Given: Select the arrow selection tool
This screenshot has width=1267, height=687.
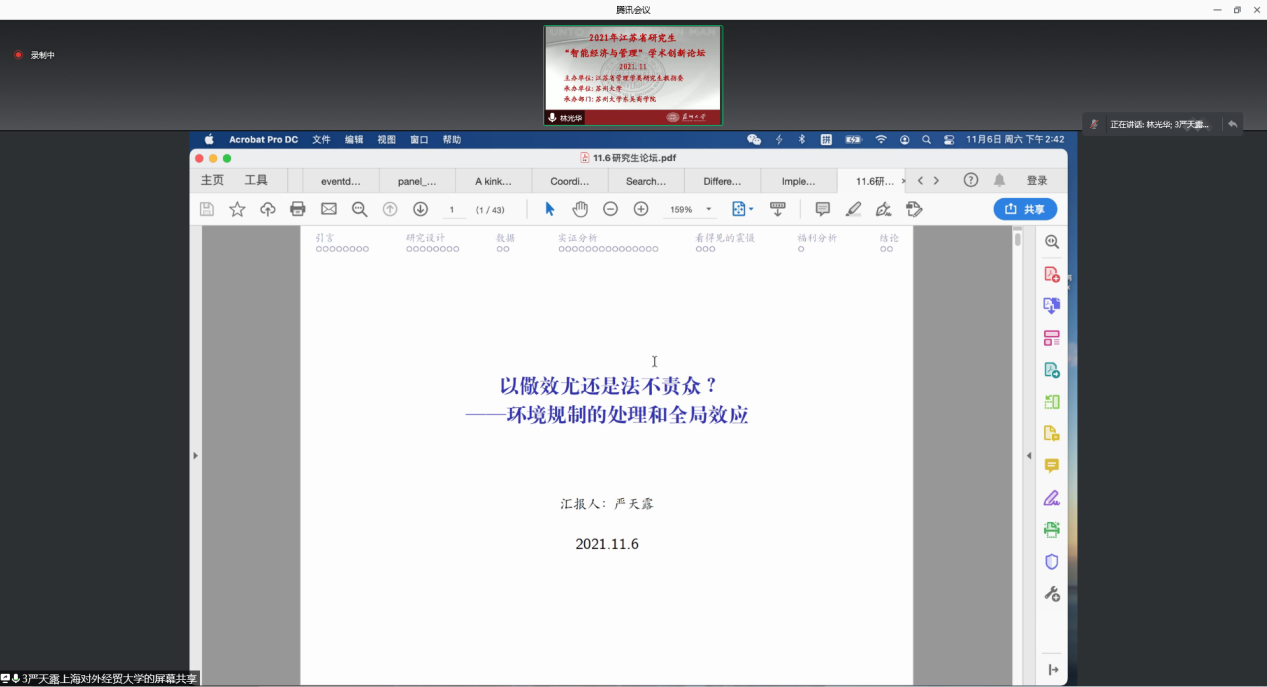Looking at the screenshot, I should pyautogui.click(x=549, y=209).
